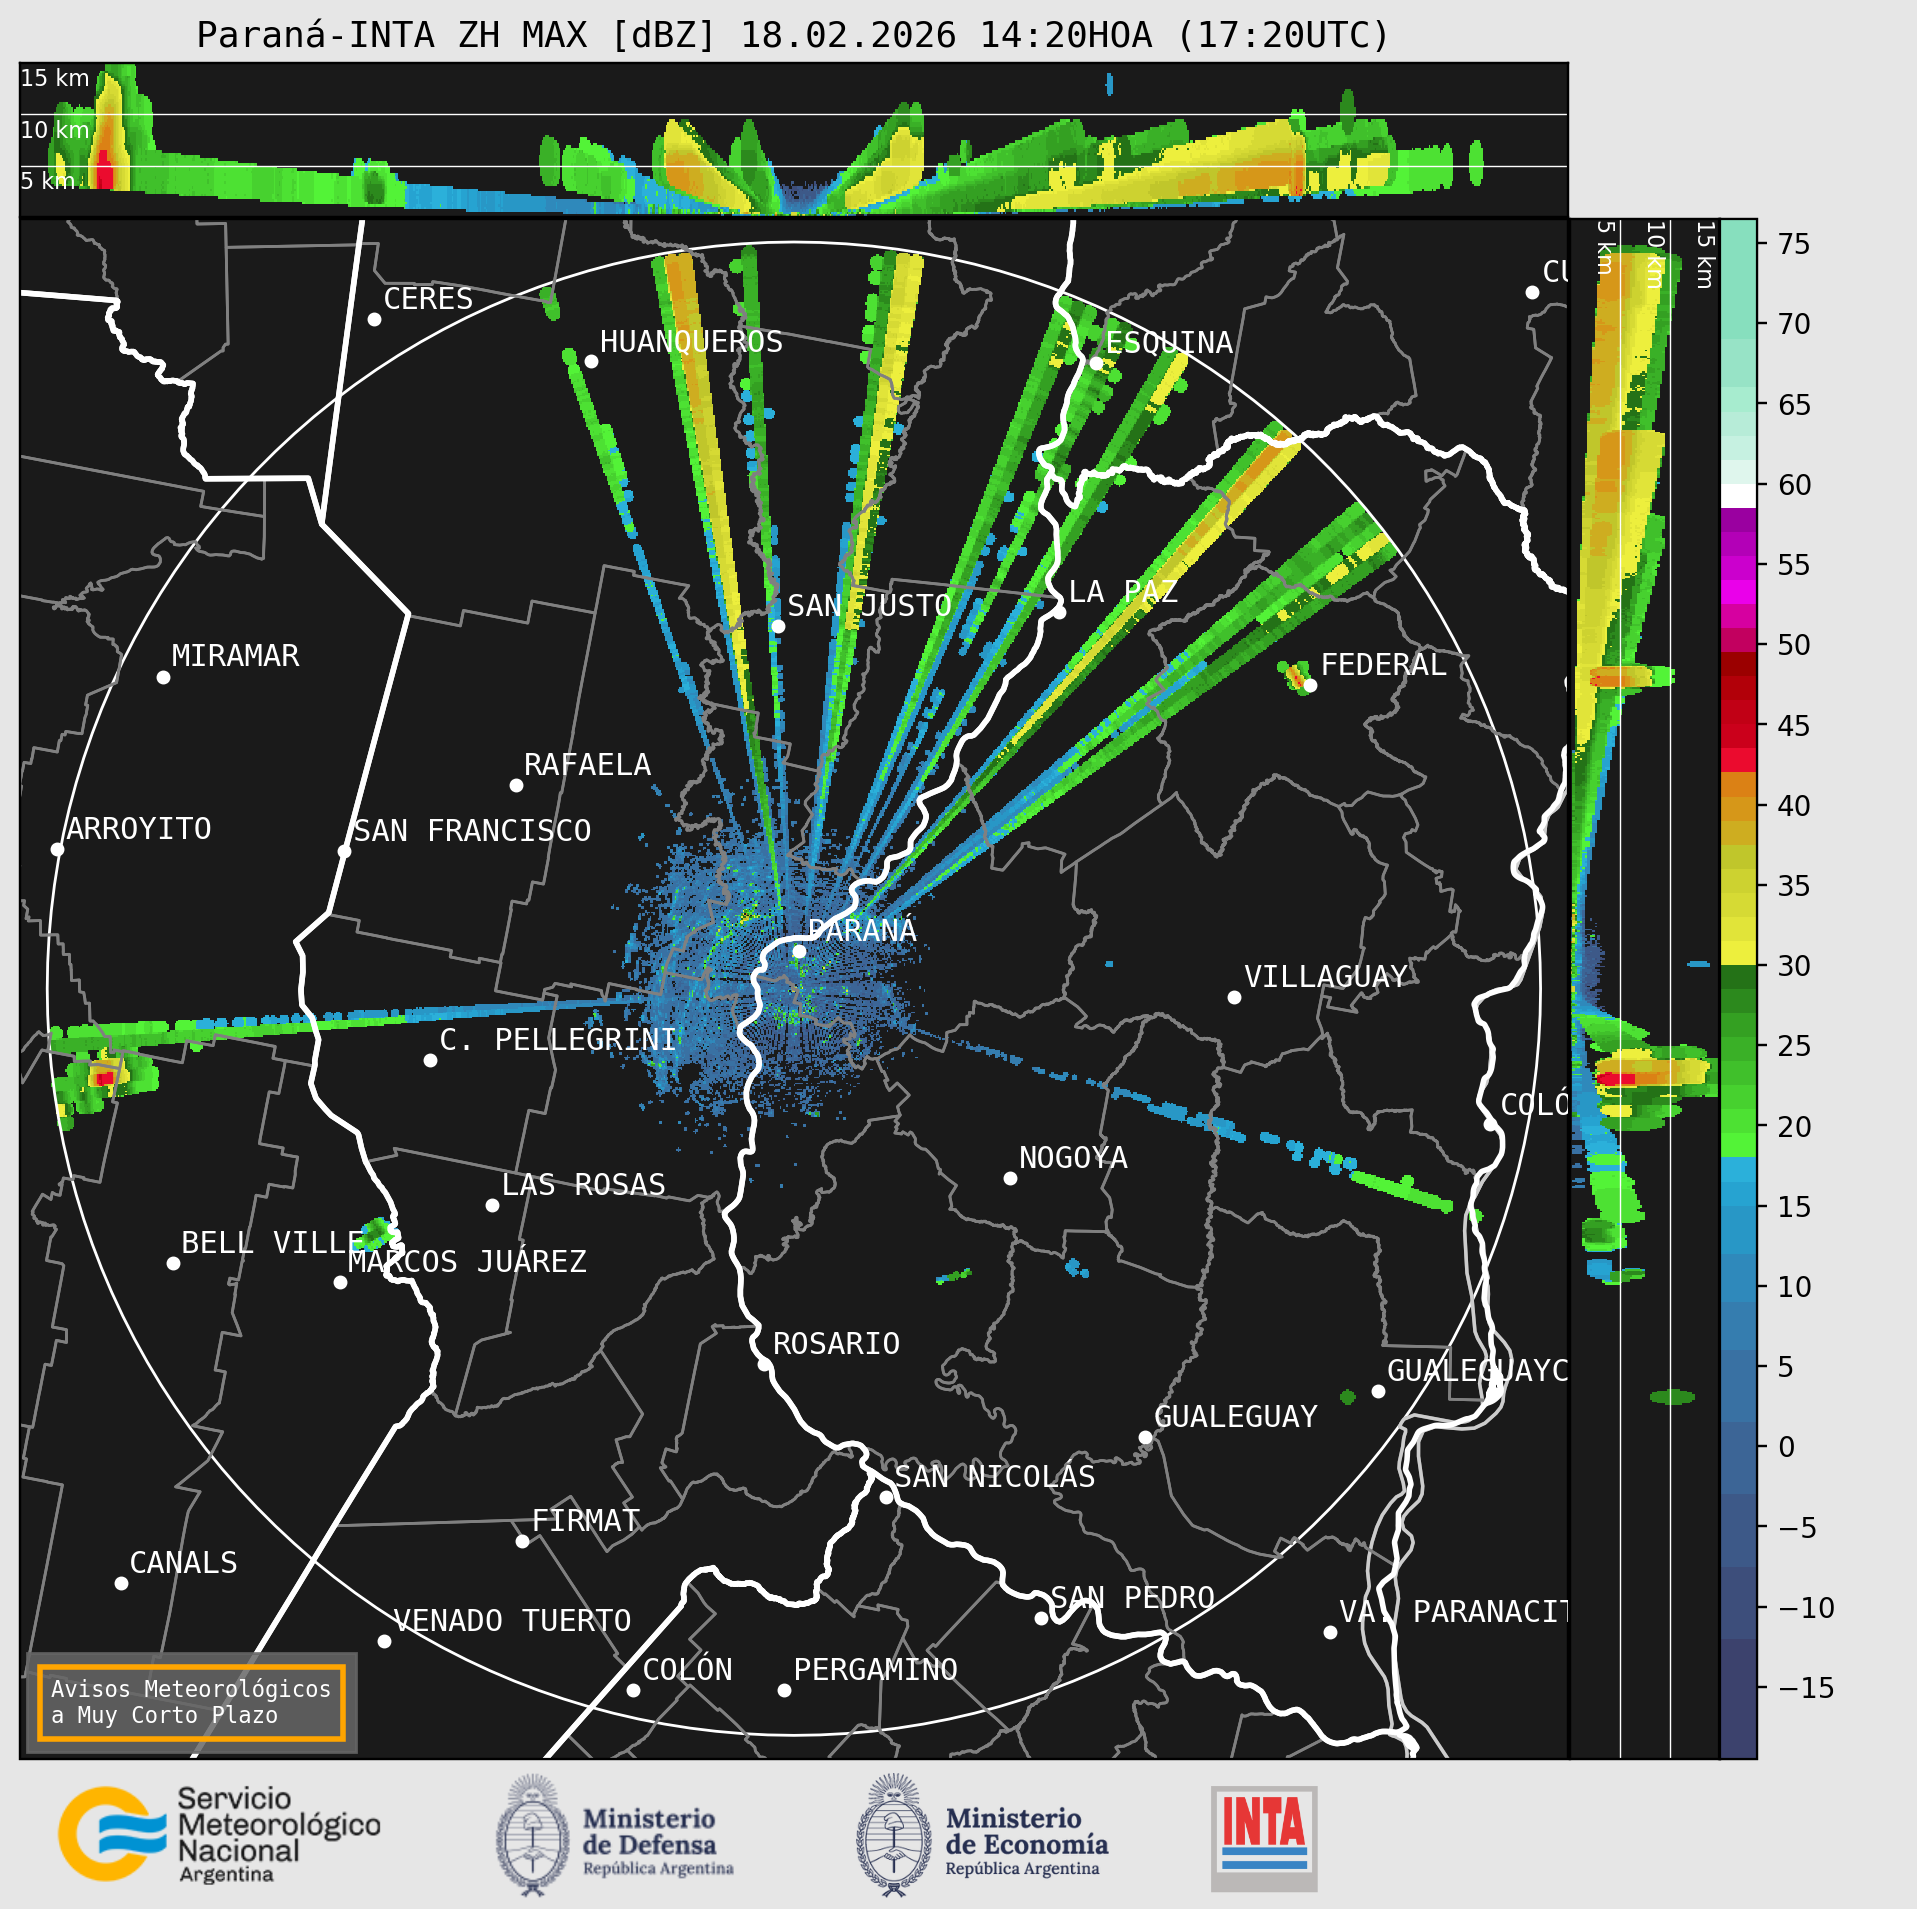Click the 30 dBZ yellow color band

coord(1738,951)
